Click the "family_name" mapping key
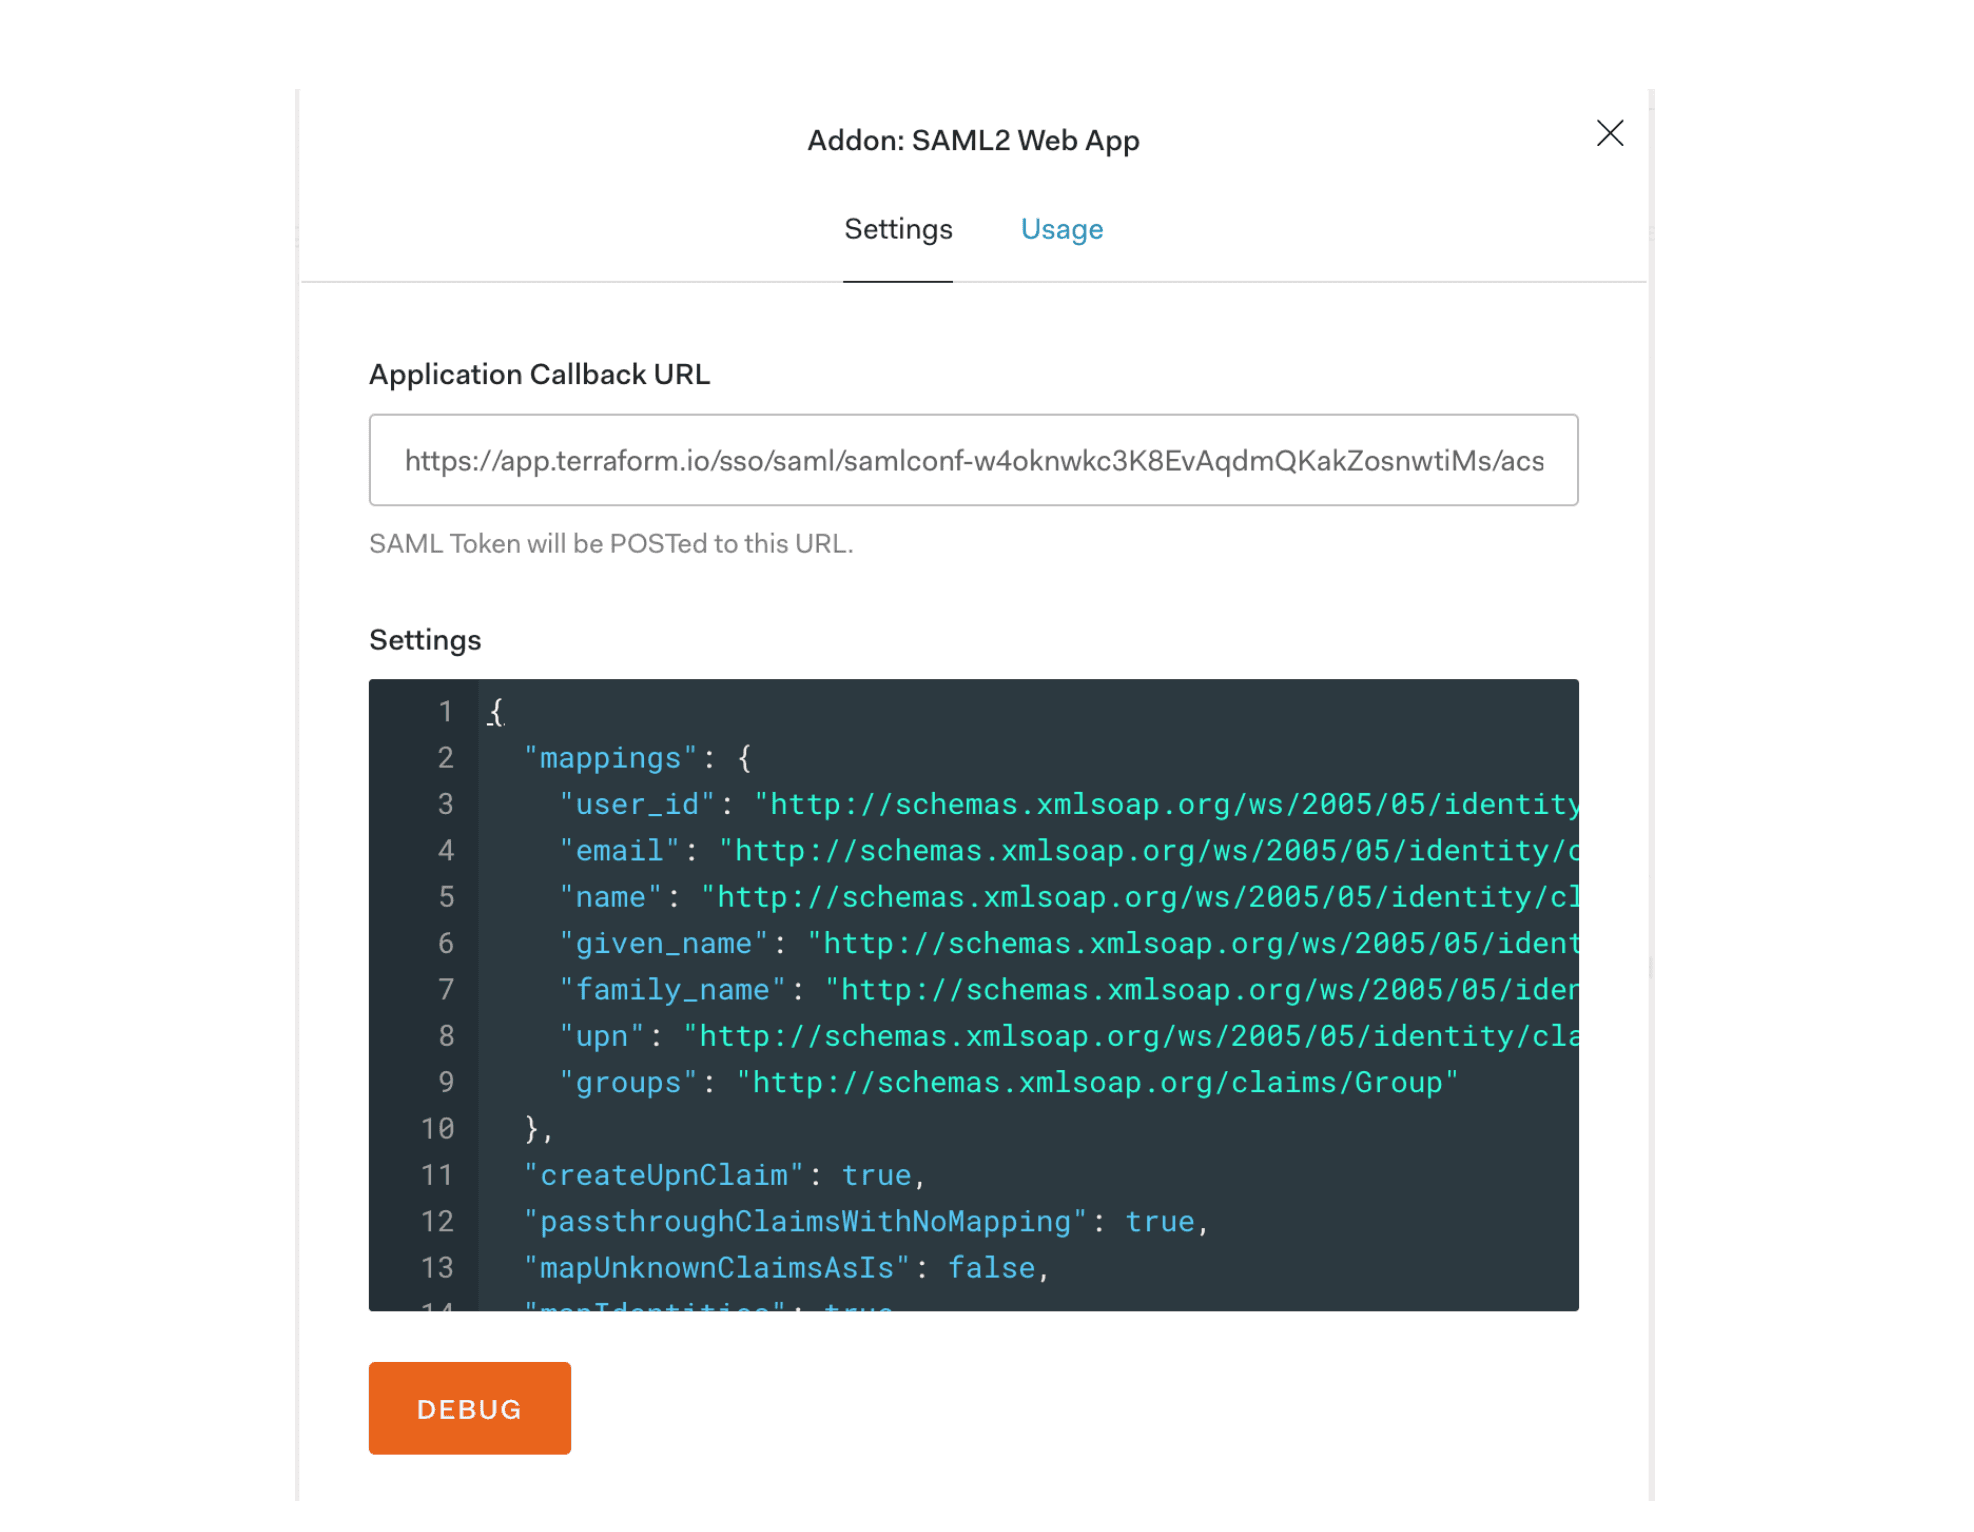Viewport: 1974px width, 1532px height. point(672,990)
